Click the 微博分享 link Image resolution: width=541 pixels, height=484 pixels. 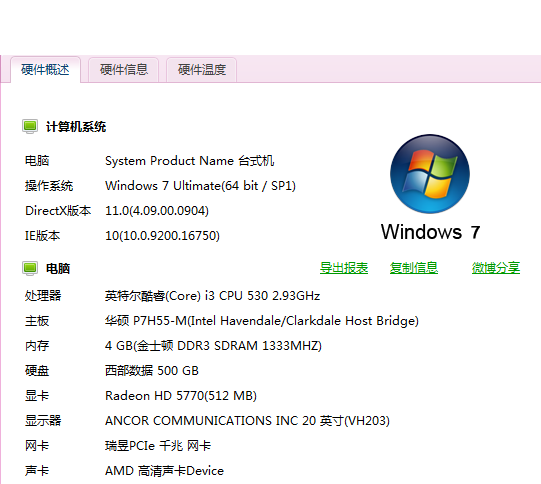point(496,268)
